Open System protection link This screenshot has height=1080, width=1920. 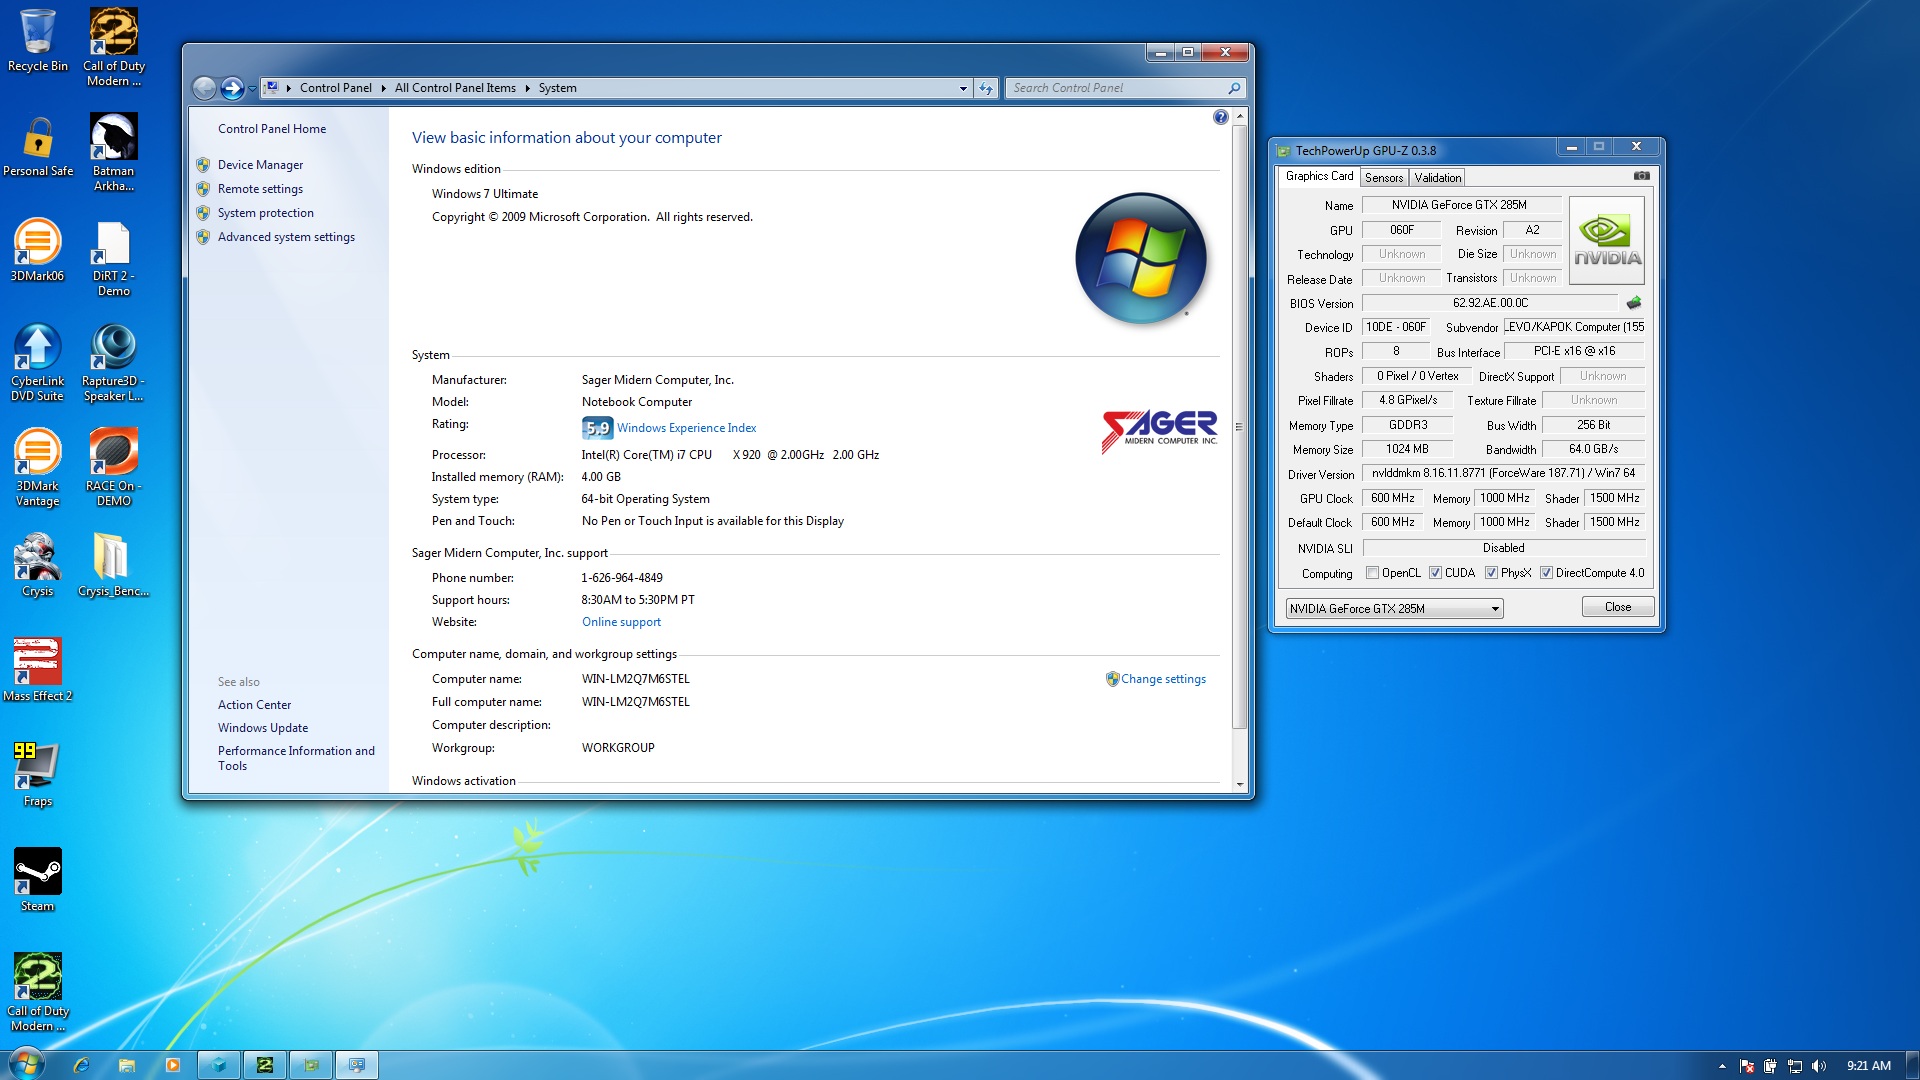[x=266, y=213]
